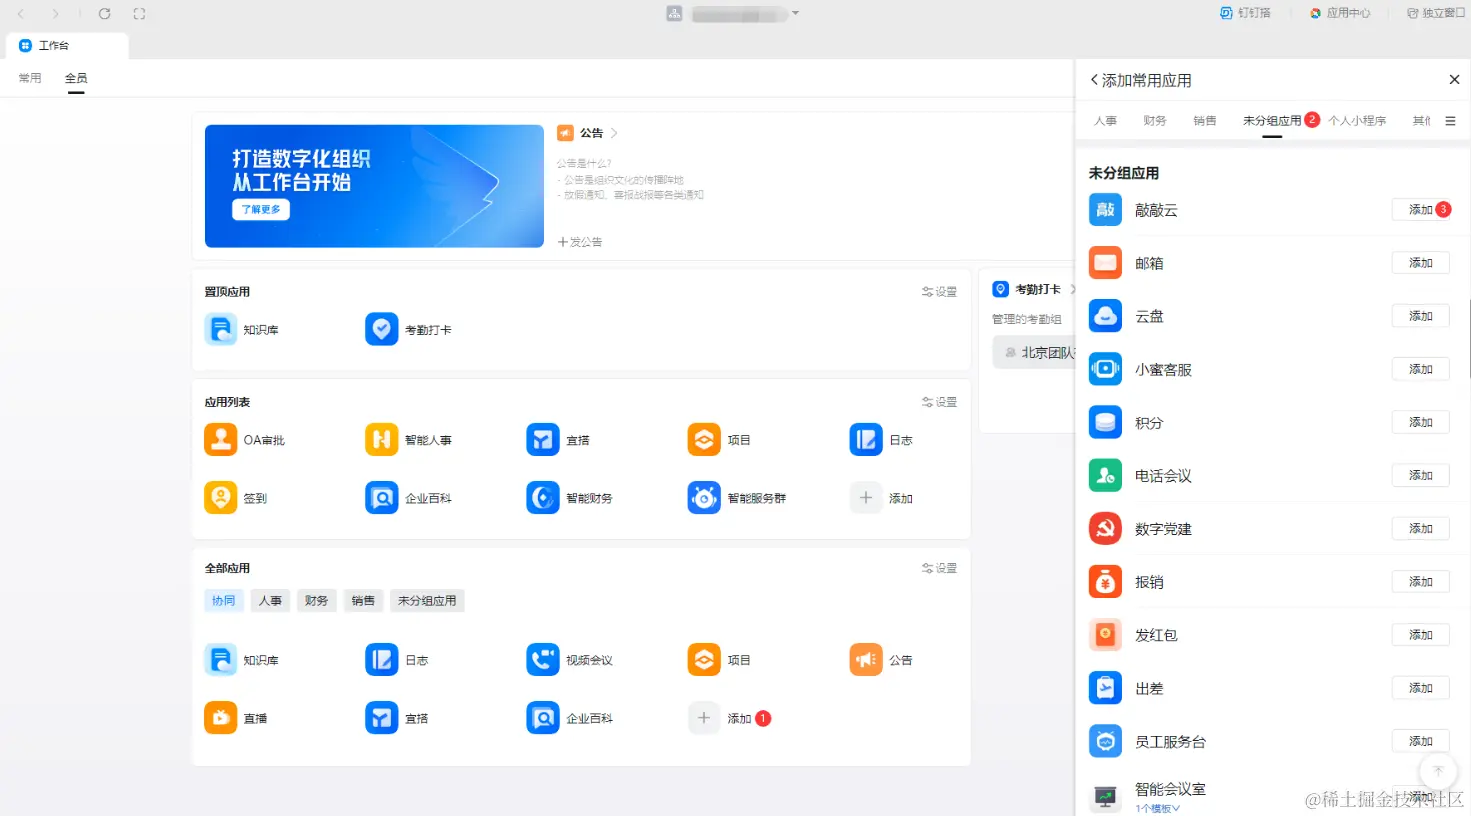Select the 个人小程序 tab
Screen dimensions: 1471x816
(x=1357, y=121)
